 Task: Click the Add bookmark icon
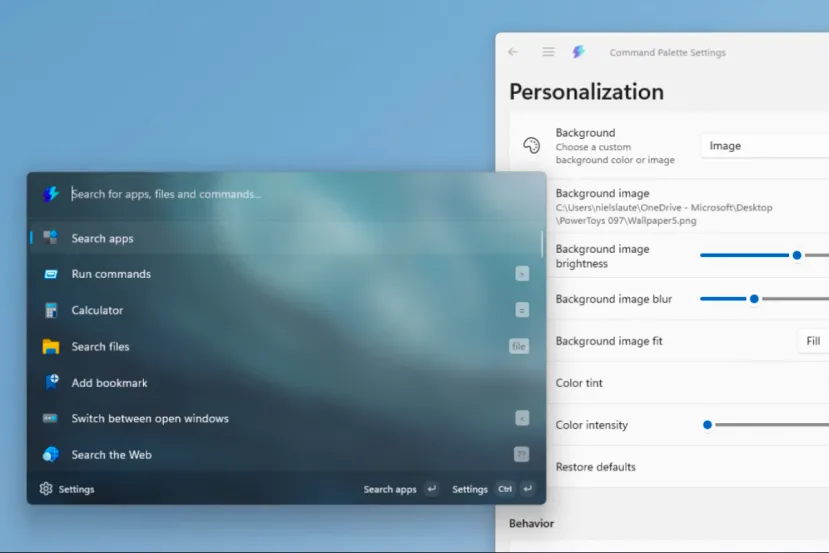[51, 383]
